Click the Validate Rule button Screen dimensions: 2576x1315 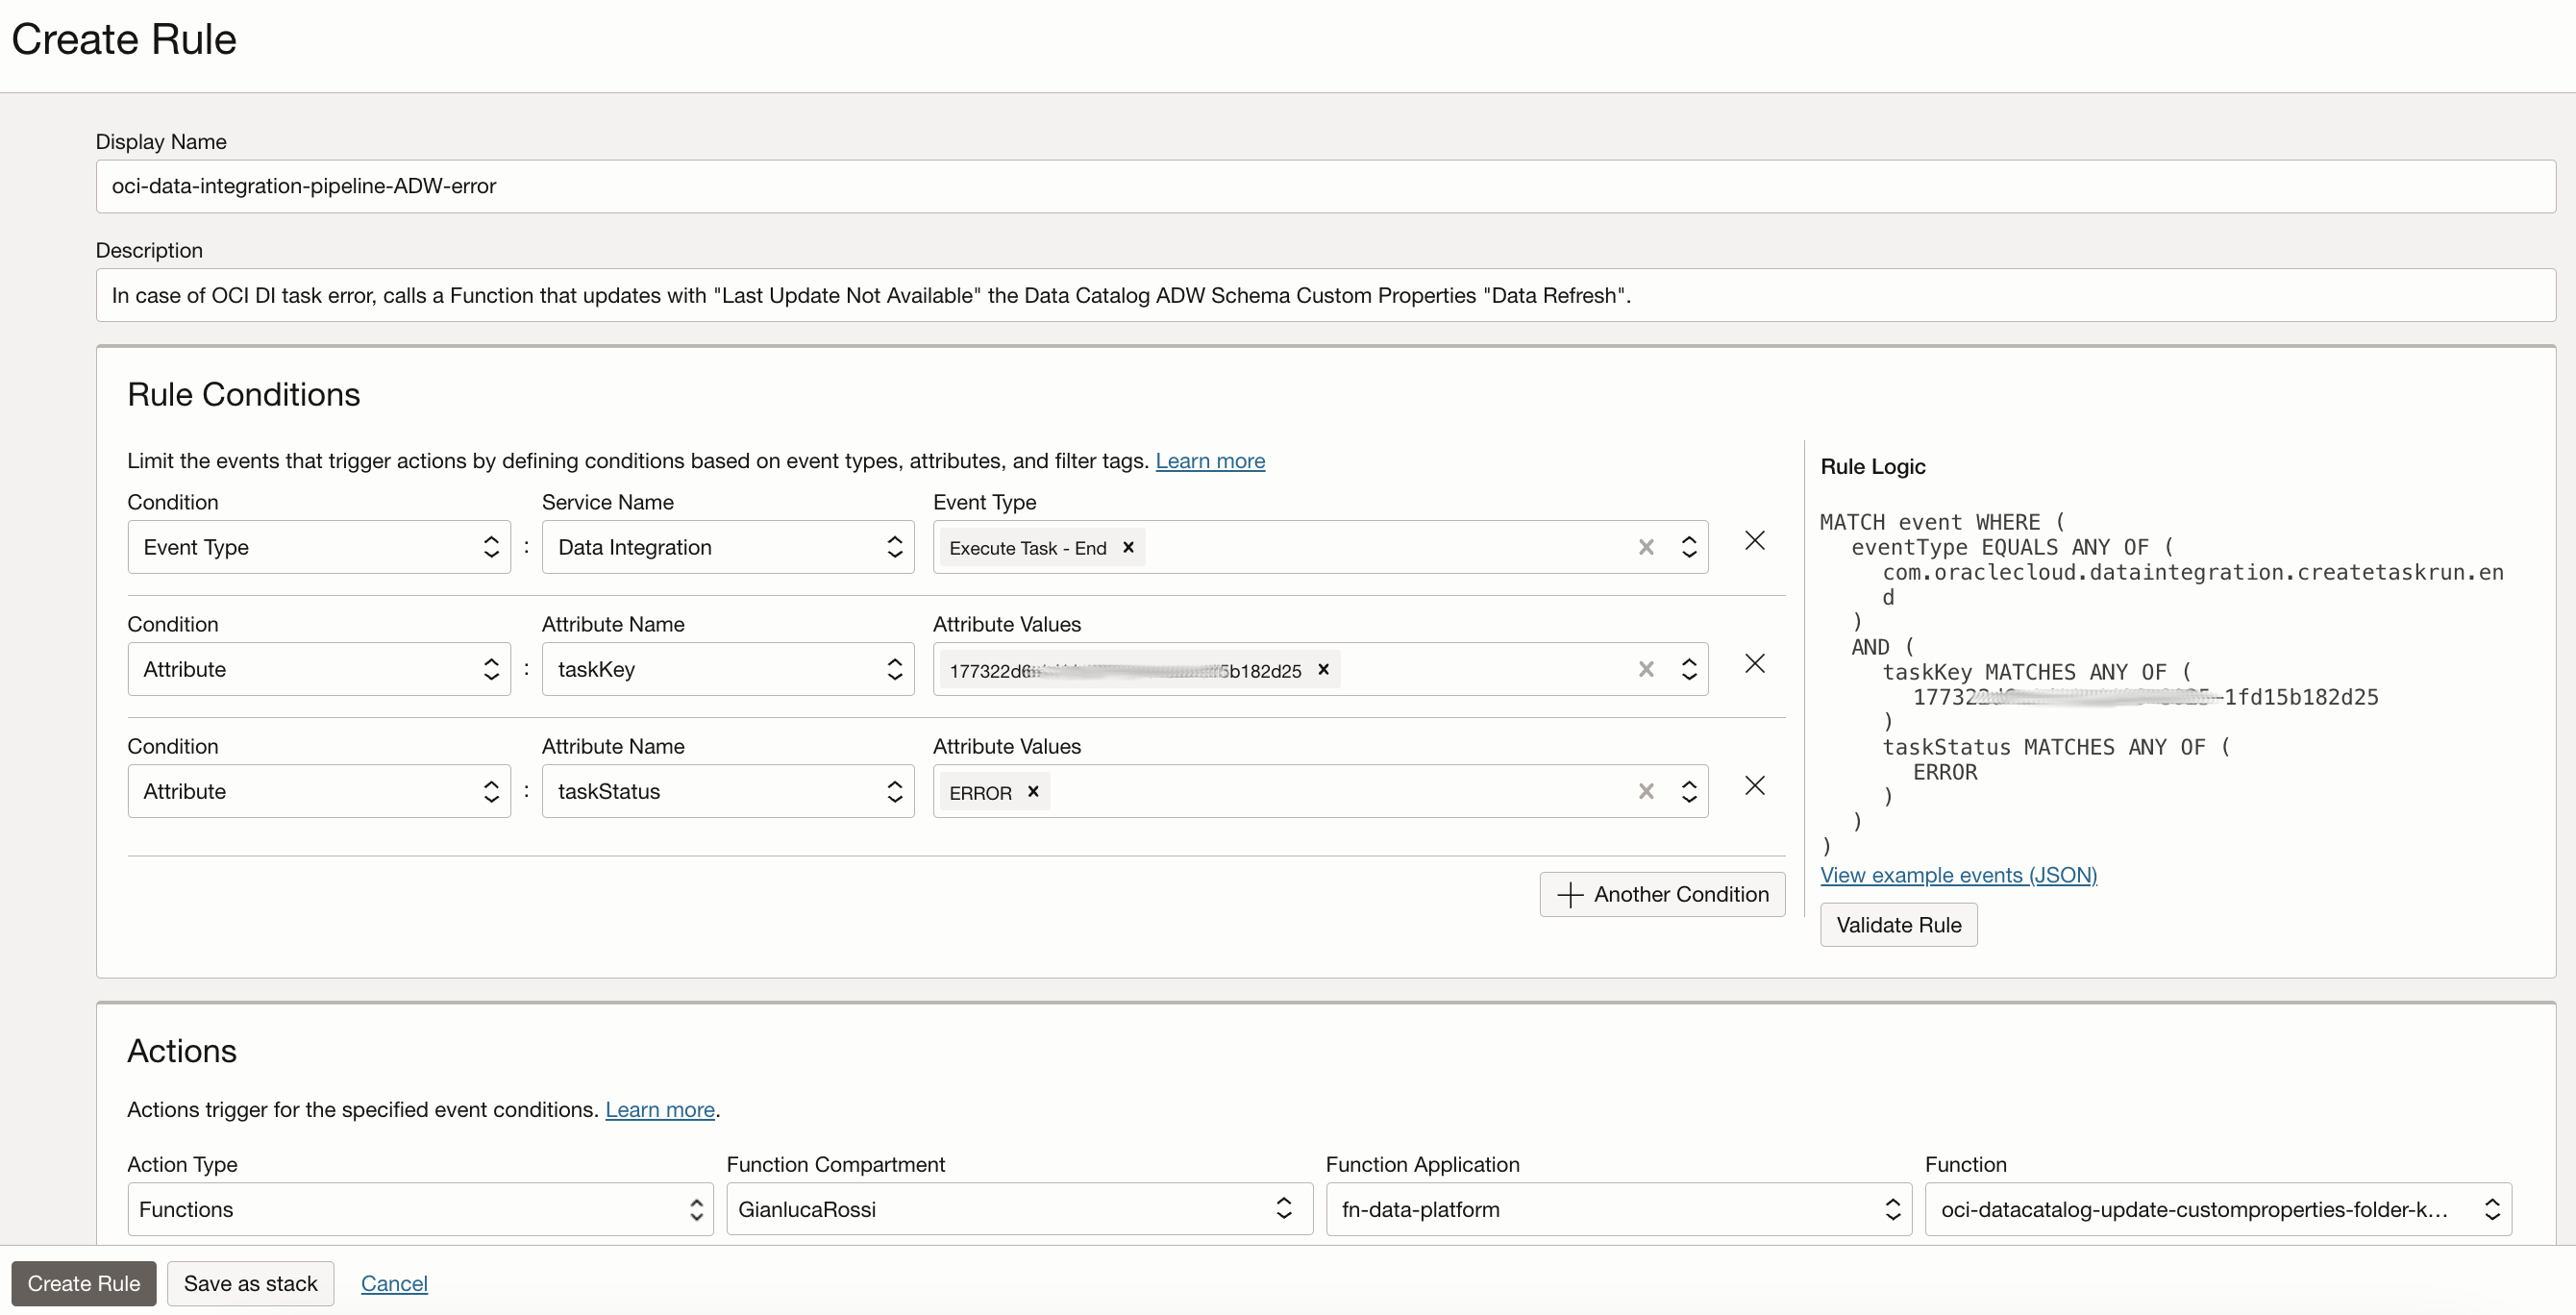[1898, 925]
